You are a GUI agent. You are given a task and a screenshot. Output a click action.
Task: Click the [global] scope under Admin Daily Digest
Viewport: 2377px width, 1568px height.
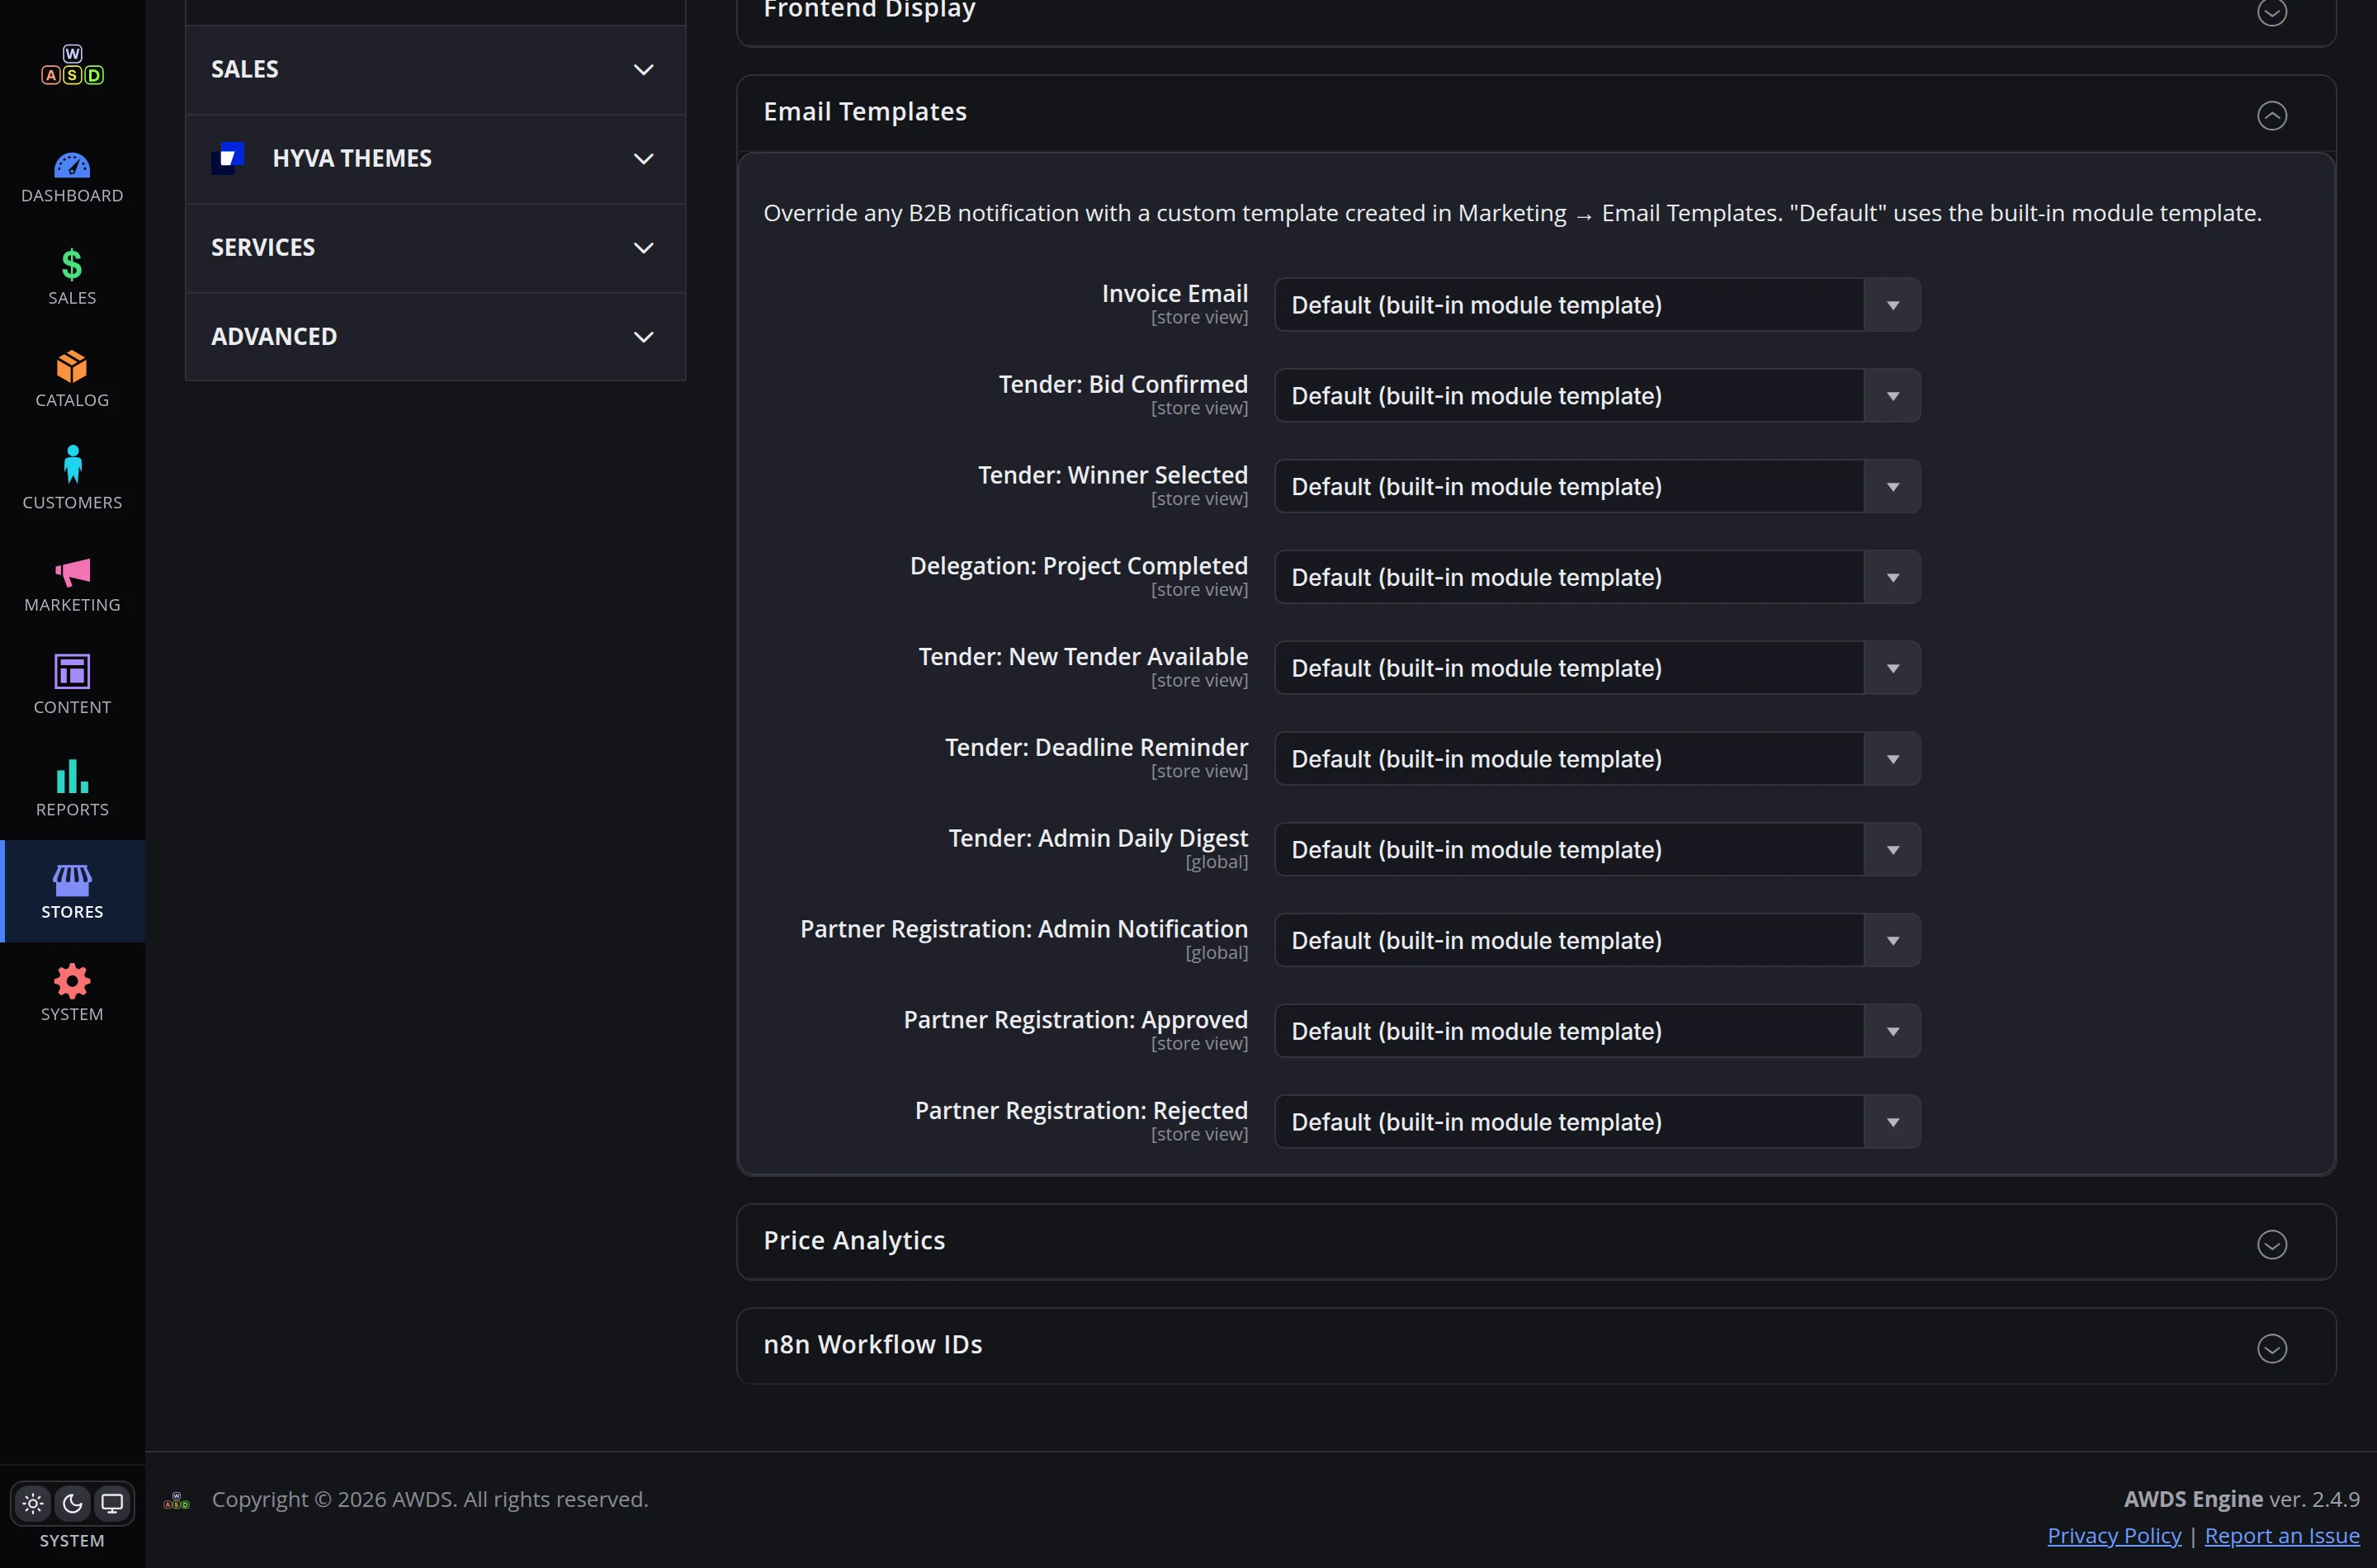click(1216, 862)
